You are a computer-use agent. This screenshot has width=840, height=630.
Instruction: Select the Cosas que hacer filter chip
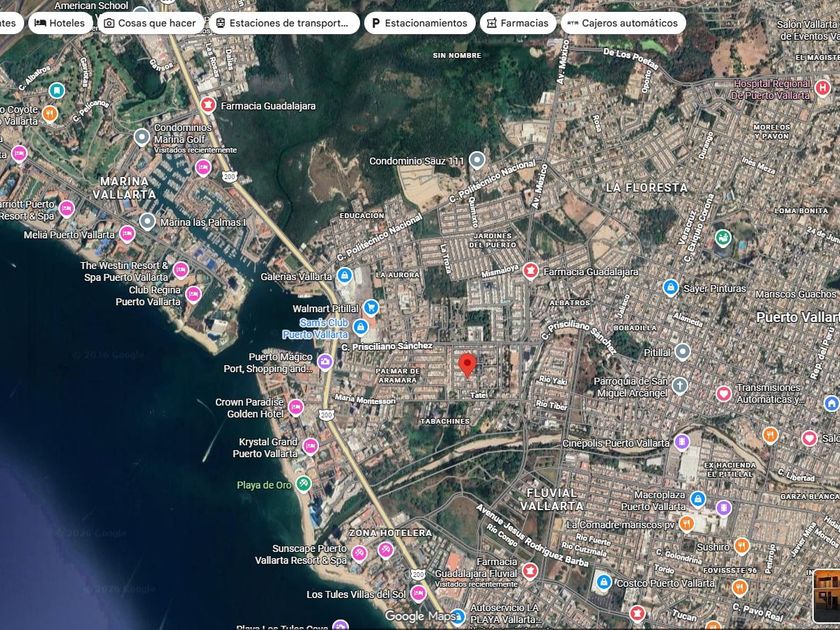(151, 23)
